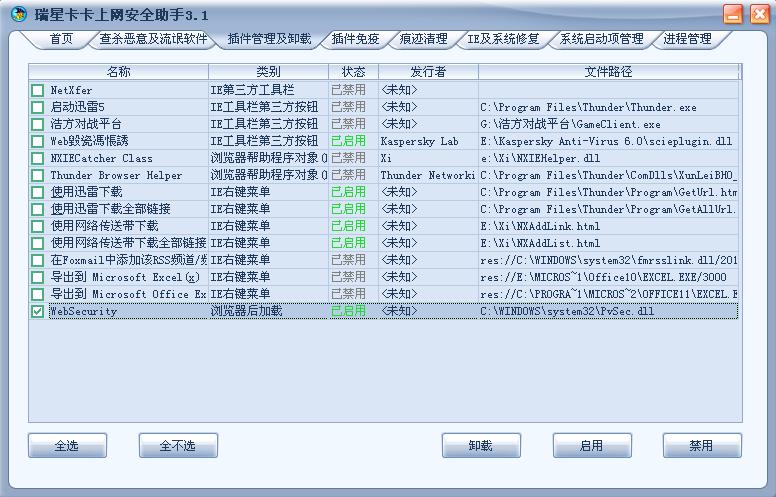Minimize the window with the orange button
The width and height of the screenshot is (776, 497).
point(733,14)
